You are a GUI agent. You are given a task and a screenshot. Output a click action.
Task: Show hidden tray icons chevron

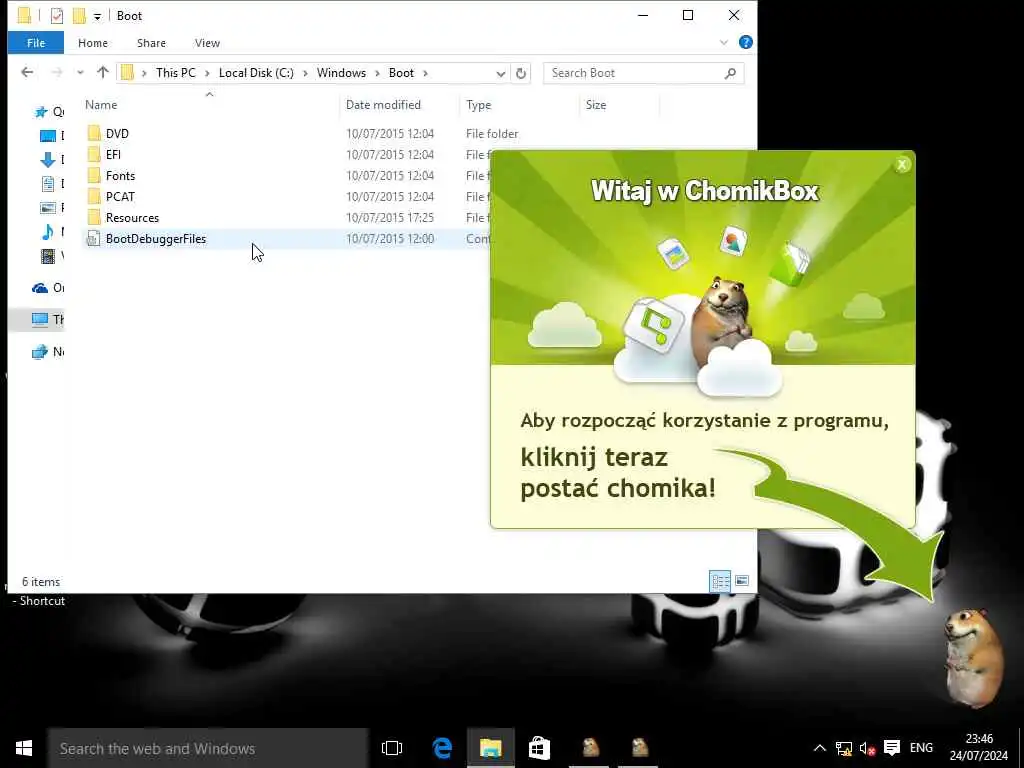tap(820, 748)
